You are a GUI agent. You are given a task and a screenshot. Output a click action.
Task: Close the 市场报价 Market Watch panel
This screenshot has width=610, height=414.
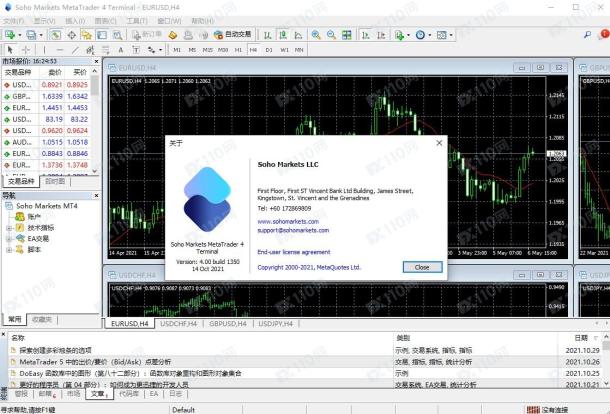[x=96, y=61]
